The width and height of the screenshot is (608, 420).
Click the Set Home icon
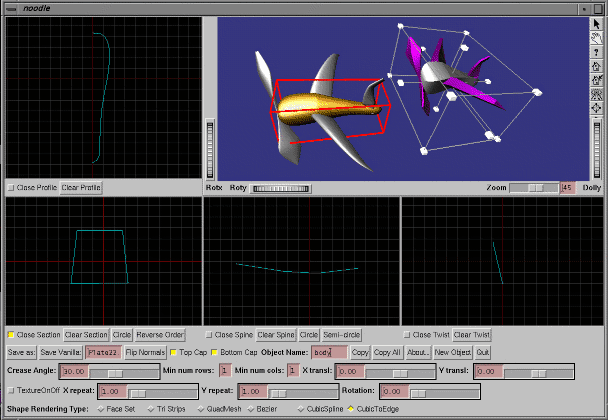597,79
